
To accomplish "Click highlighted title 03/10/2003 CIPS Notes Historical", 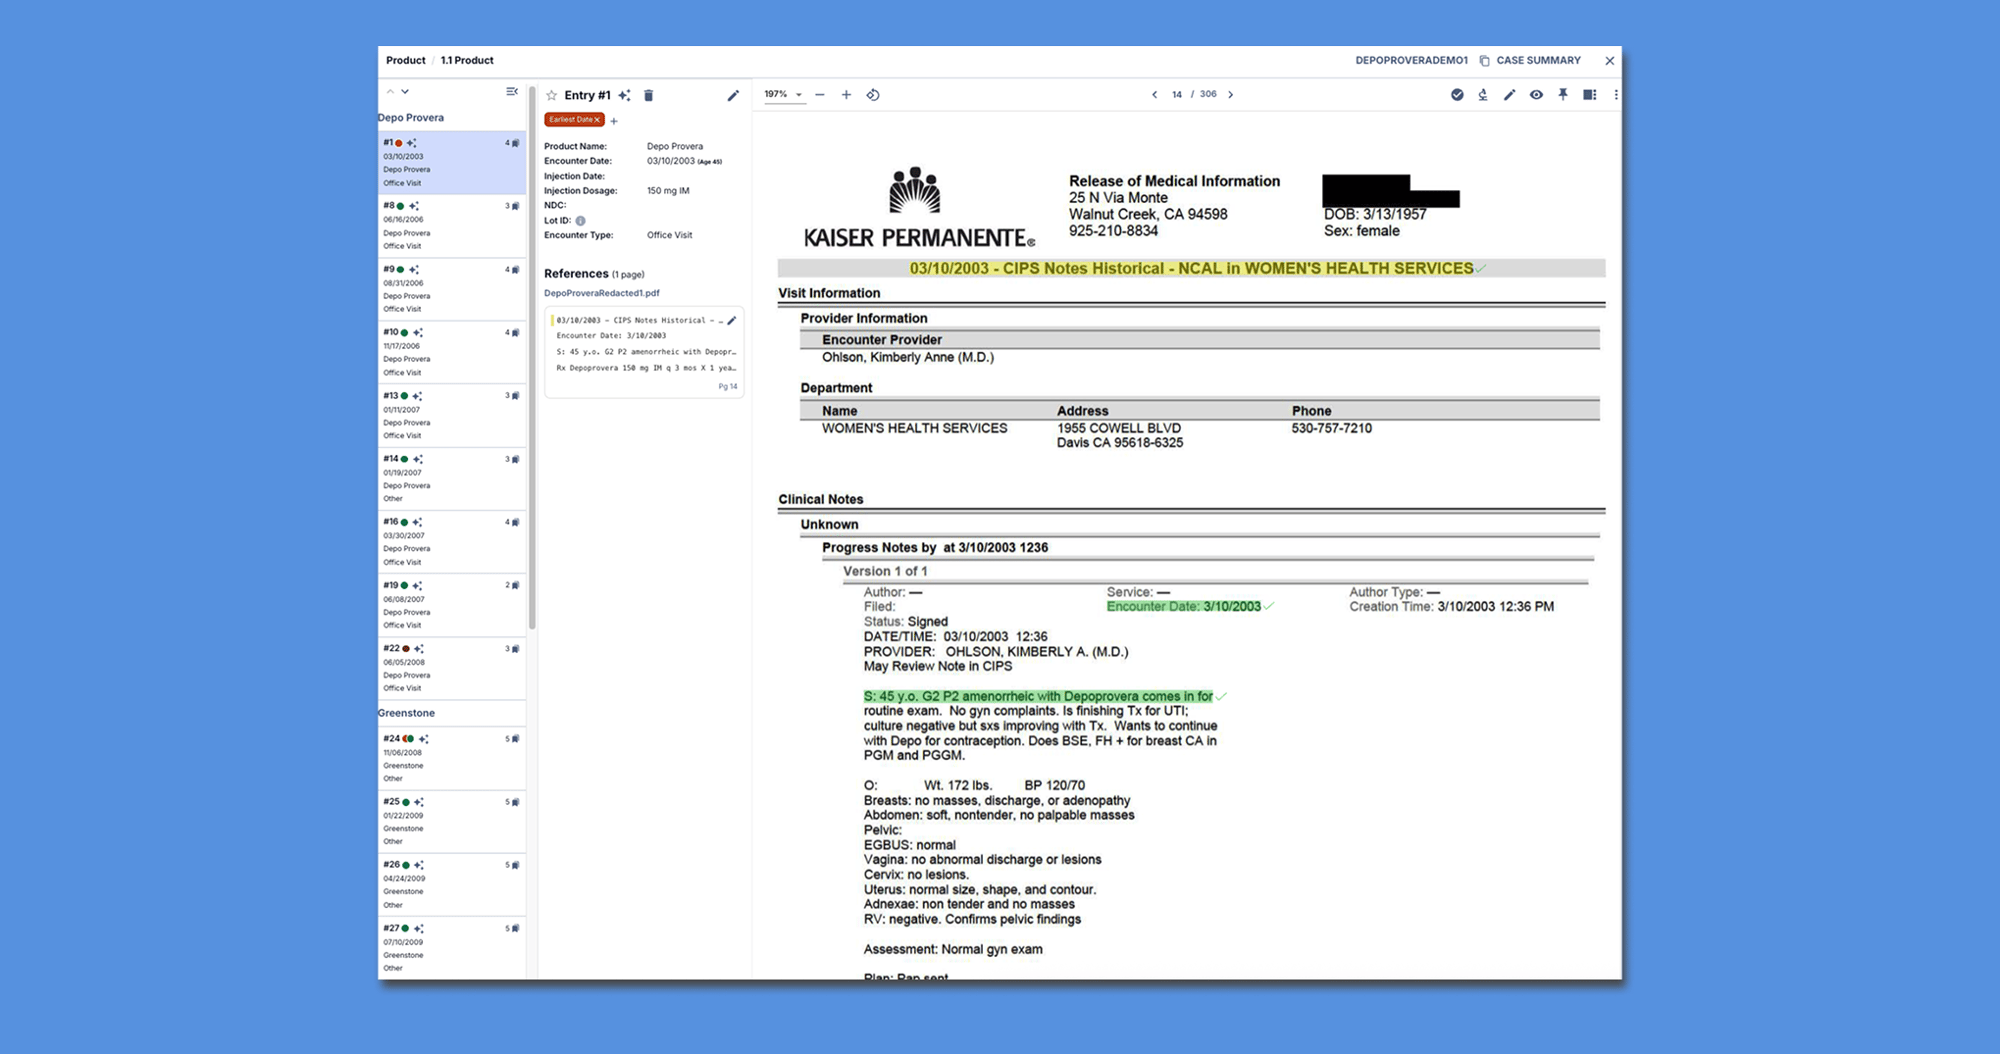I will 1191,268.
